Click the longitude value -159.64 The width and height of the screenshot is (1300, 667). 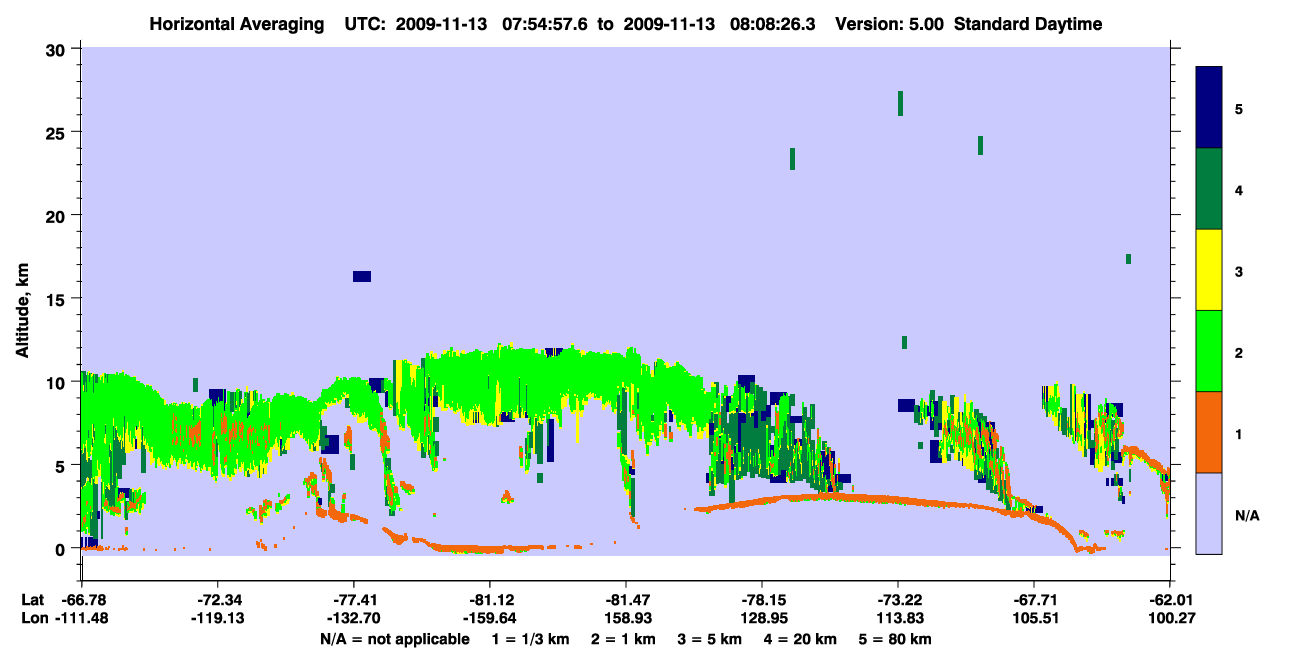point(490,619)
